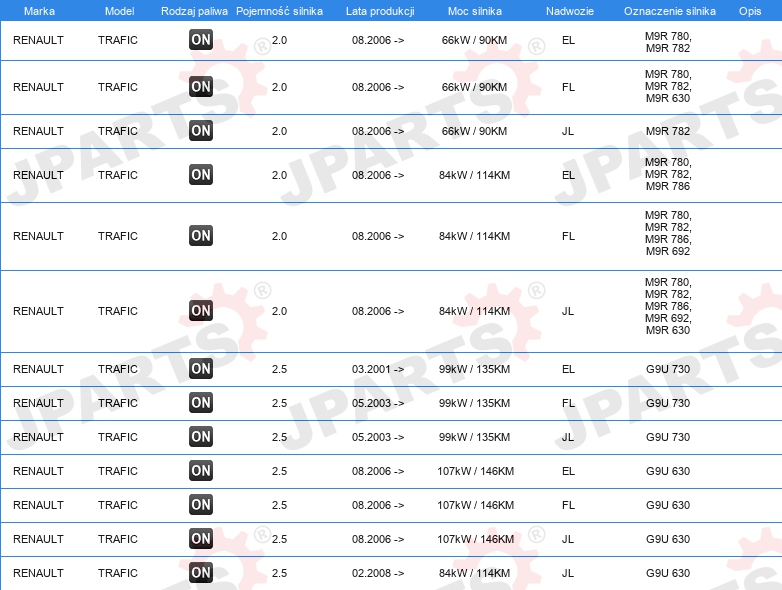The image size is (782, 590).
Task: Click body code 'FL' in the 2.0 84kW row
Action: tap(569, 236)
